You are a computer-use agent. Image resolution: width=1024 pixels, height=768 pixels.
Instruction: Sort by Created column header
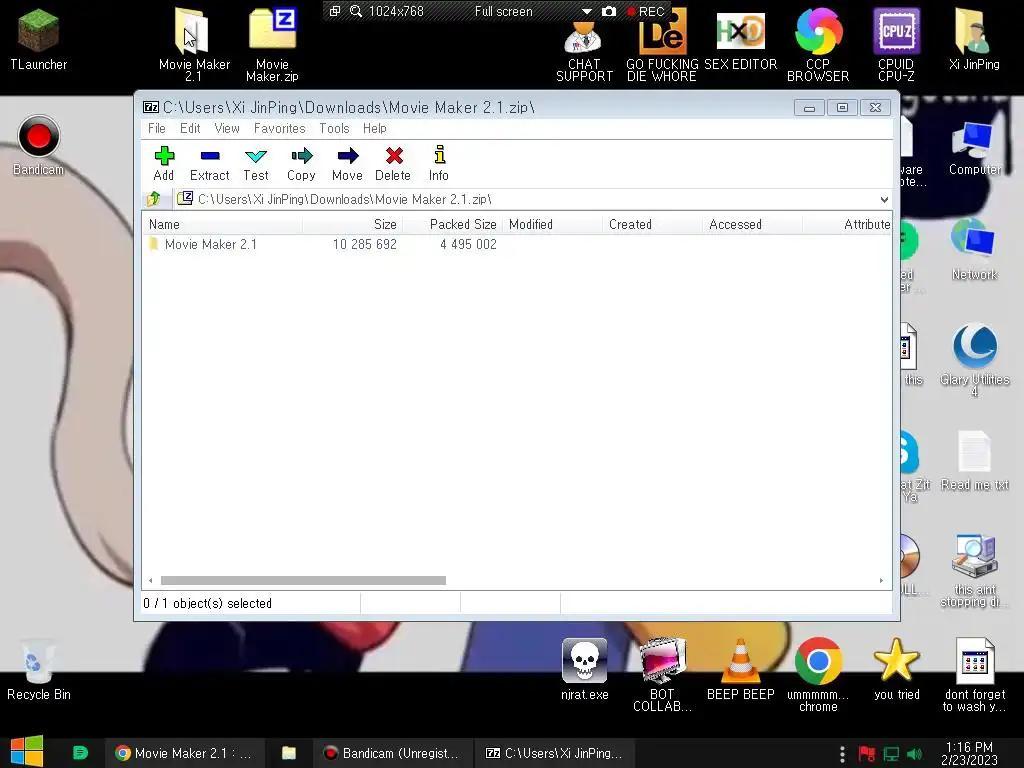pos(652,224)
